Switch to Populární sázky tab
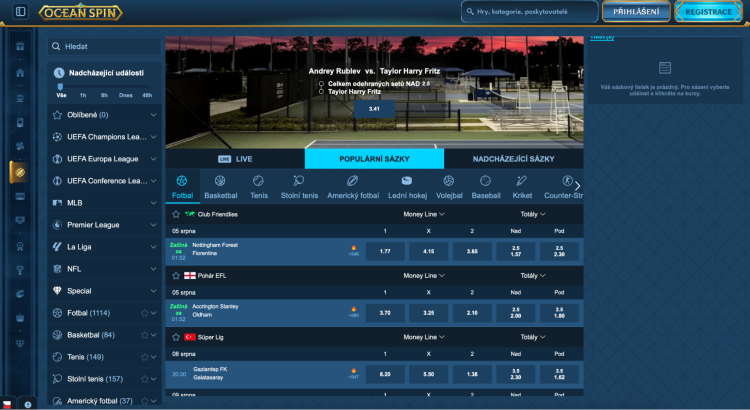Viewport: 750px width, 410px height. pyautogui.click(x=374, y=159)
